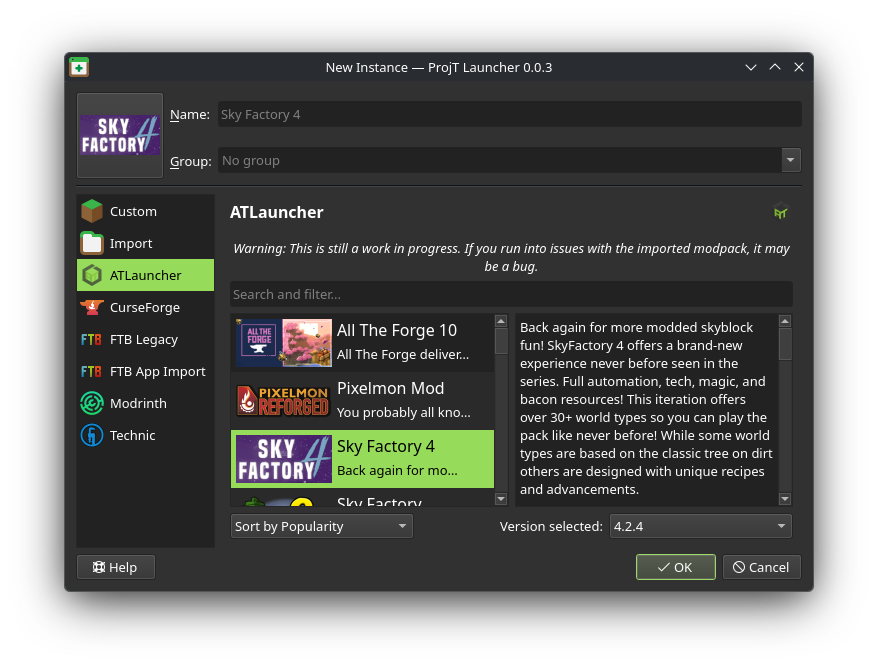
Task: Open the version selected dropdown
Action: click(700, 525)
